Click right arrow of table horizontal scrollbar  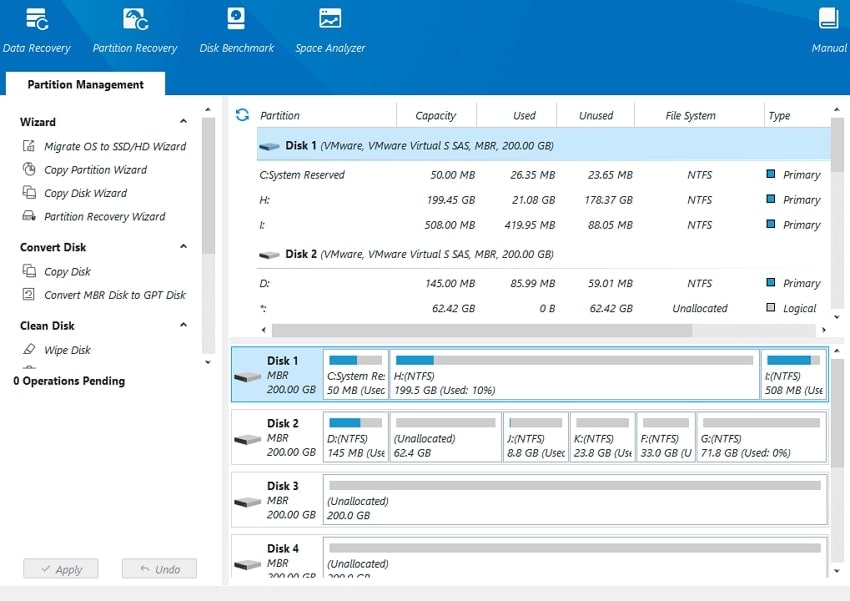click(823, 329)
